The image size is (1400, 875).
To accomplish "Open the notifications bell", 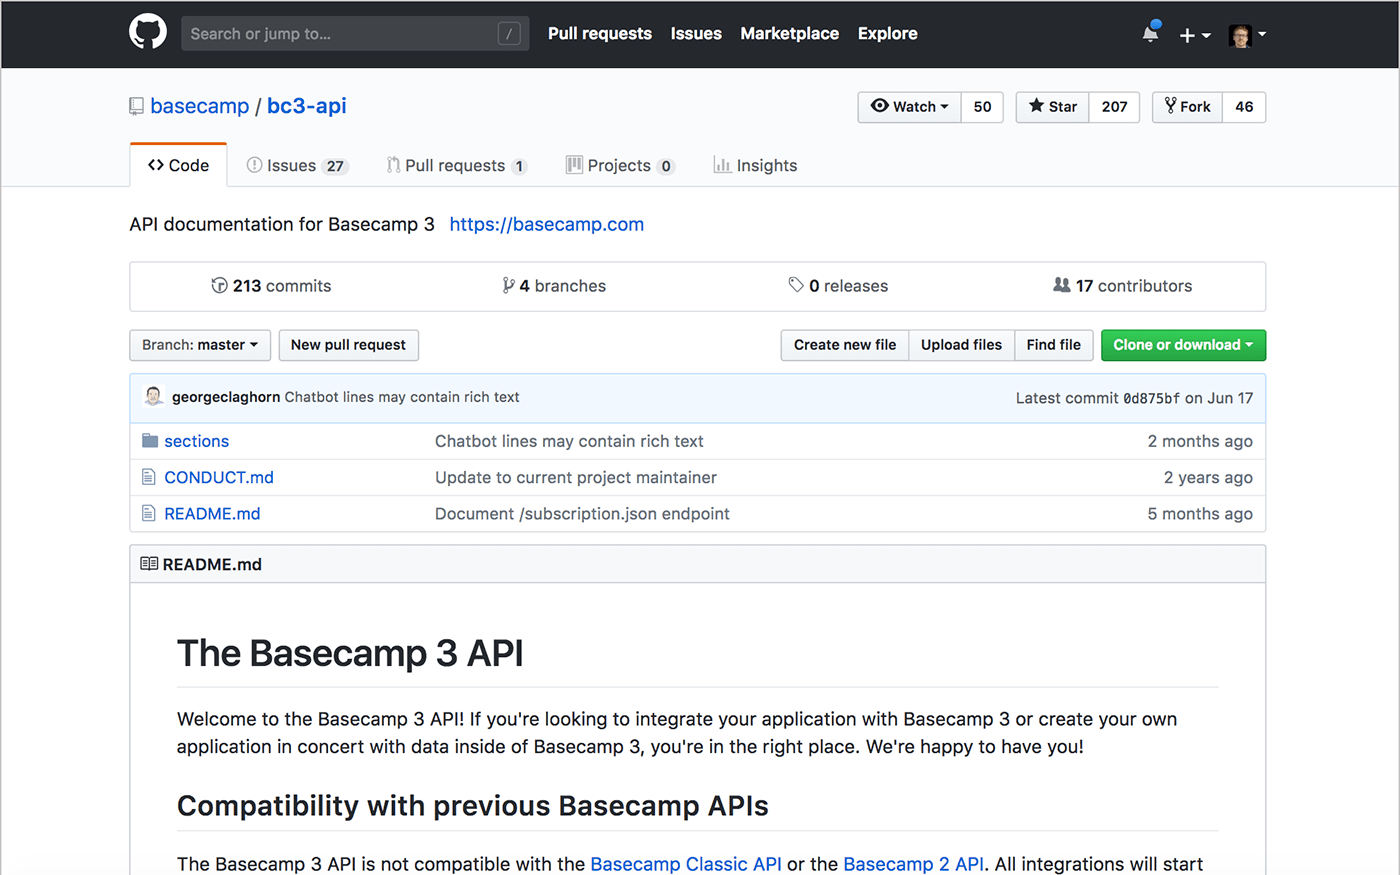I will 1151,33.
